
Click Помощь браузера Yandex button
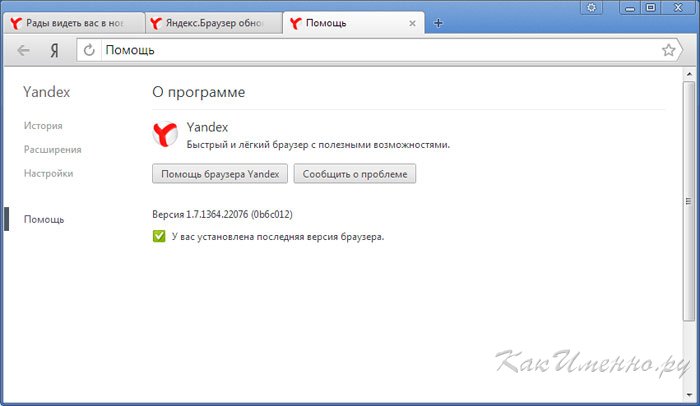pos(220,174)
